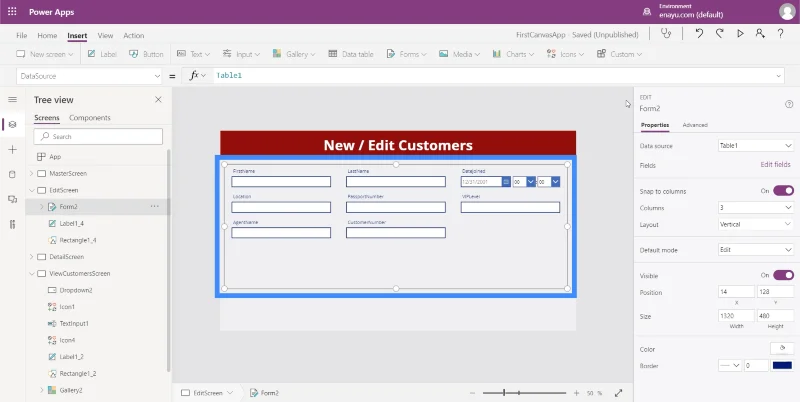Open the Data source Table1 dropdown

tap(755, 146)
